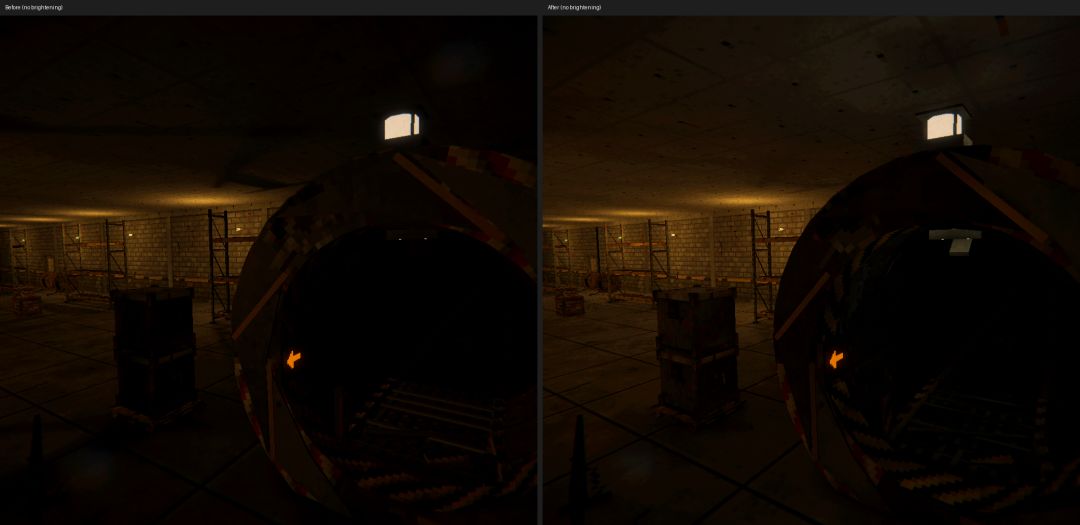Click the "After (no brightening)" label
The height and width of the screenshot is (525, 1080).
(x=574, y=7)
